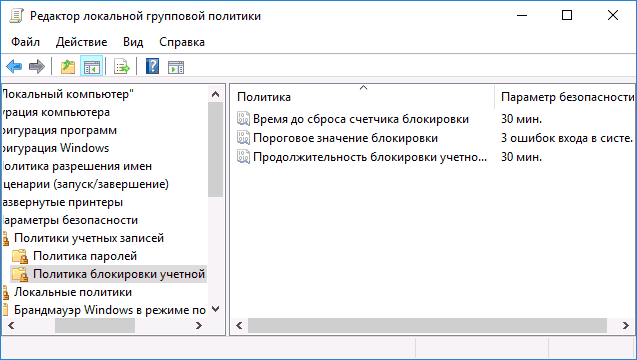This screenshot has height=360, width=637.
Task: Maximize the Group Policy Editor window
Action: pos(567,15)
